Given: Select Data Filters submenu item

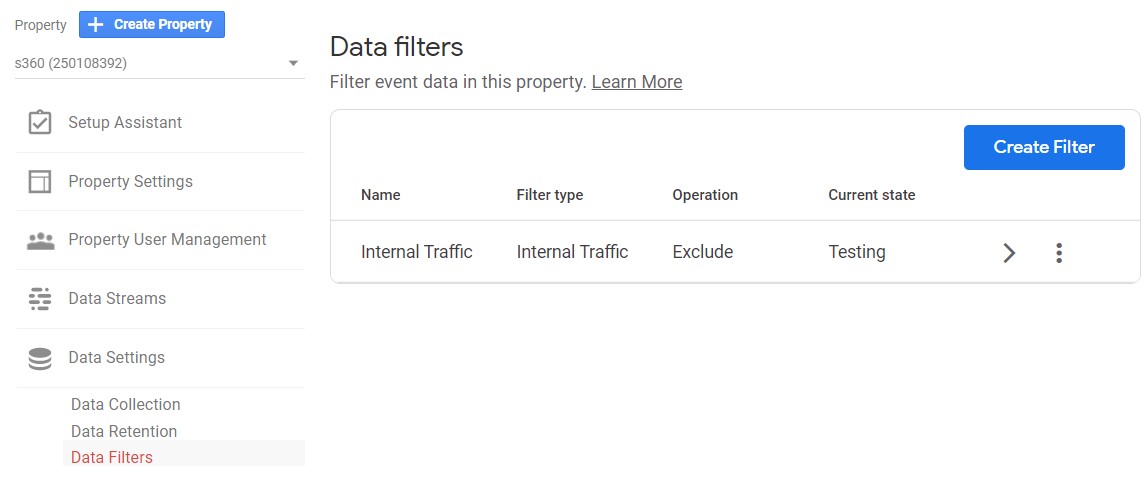Looking at the screenshot, I should pos(112,457).
